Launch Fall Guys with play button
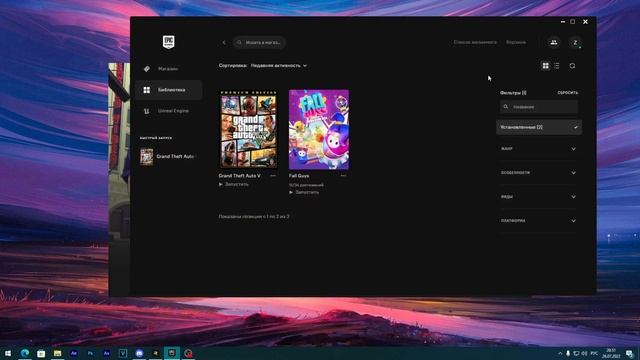 304,192
